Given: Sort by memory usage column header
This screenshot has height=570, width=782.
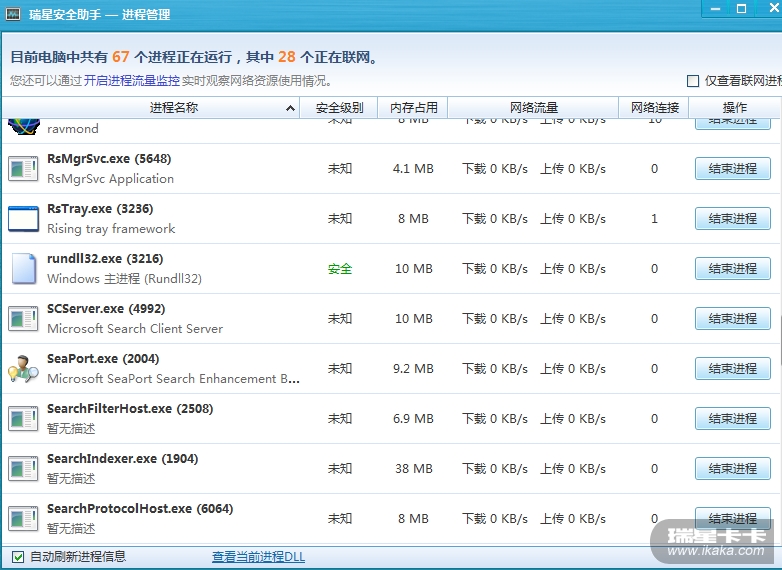Looking at the screenshot, I should click(413, 108).
